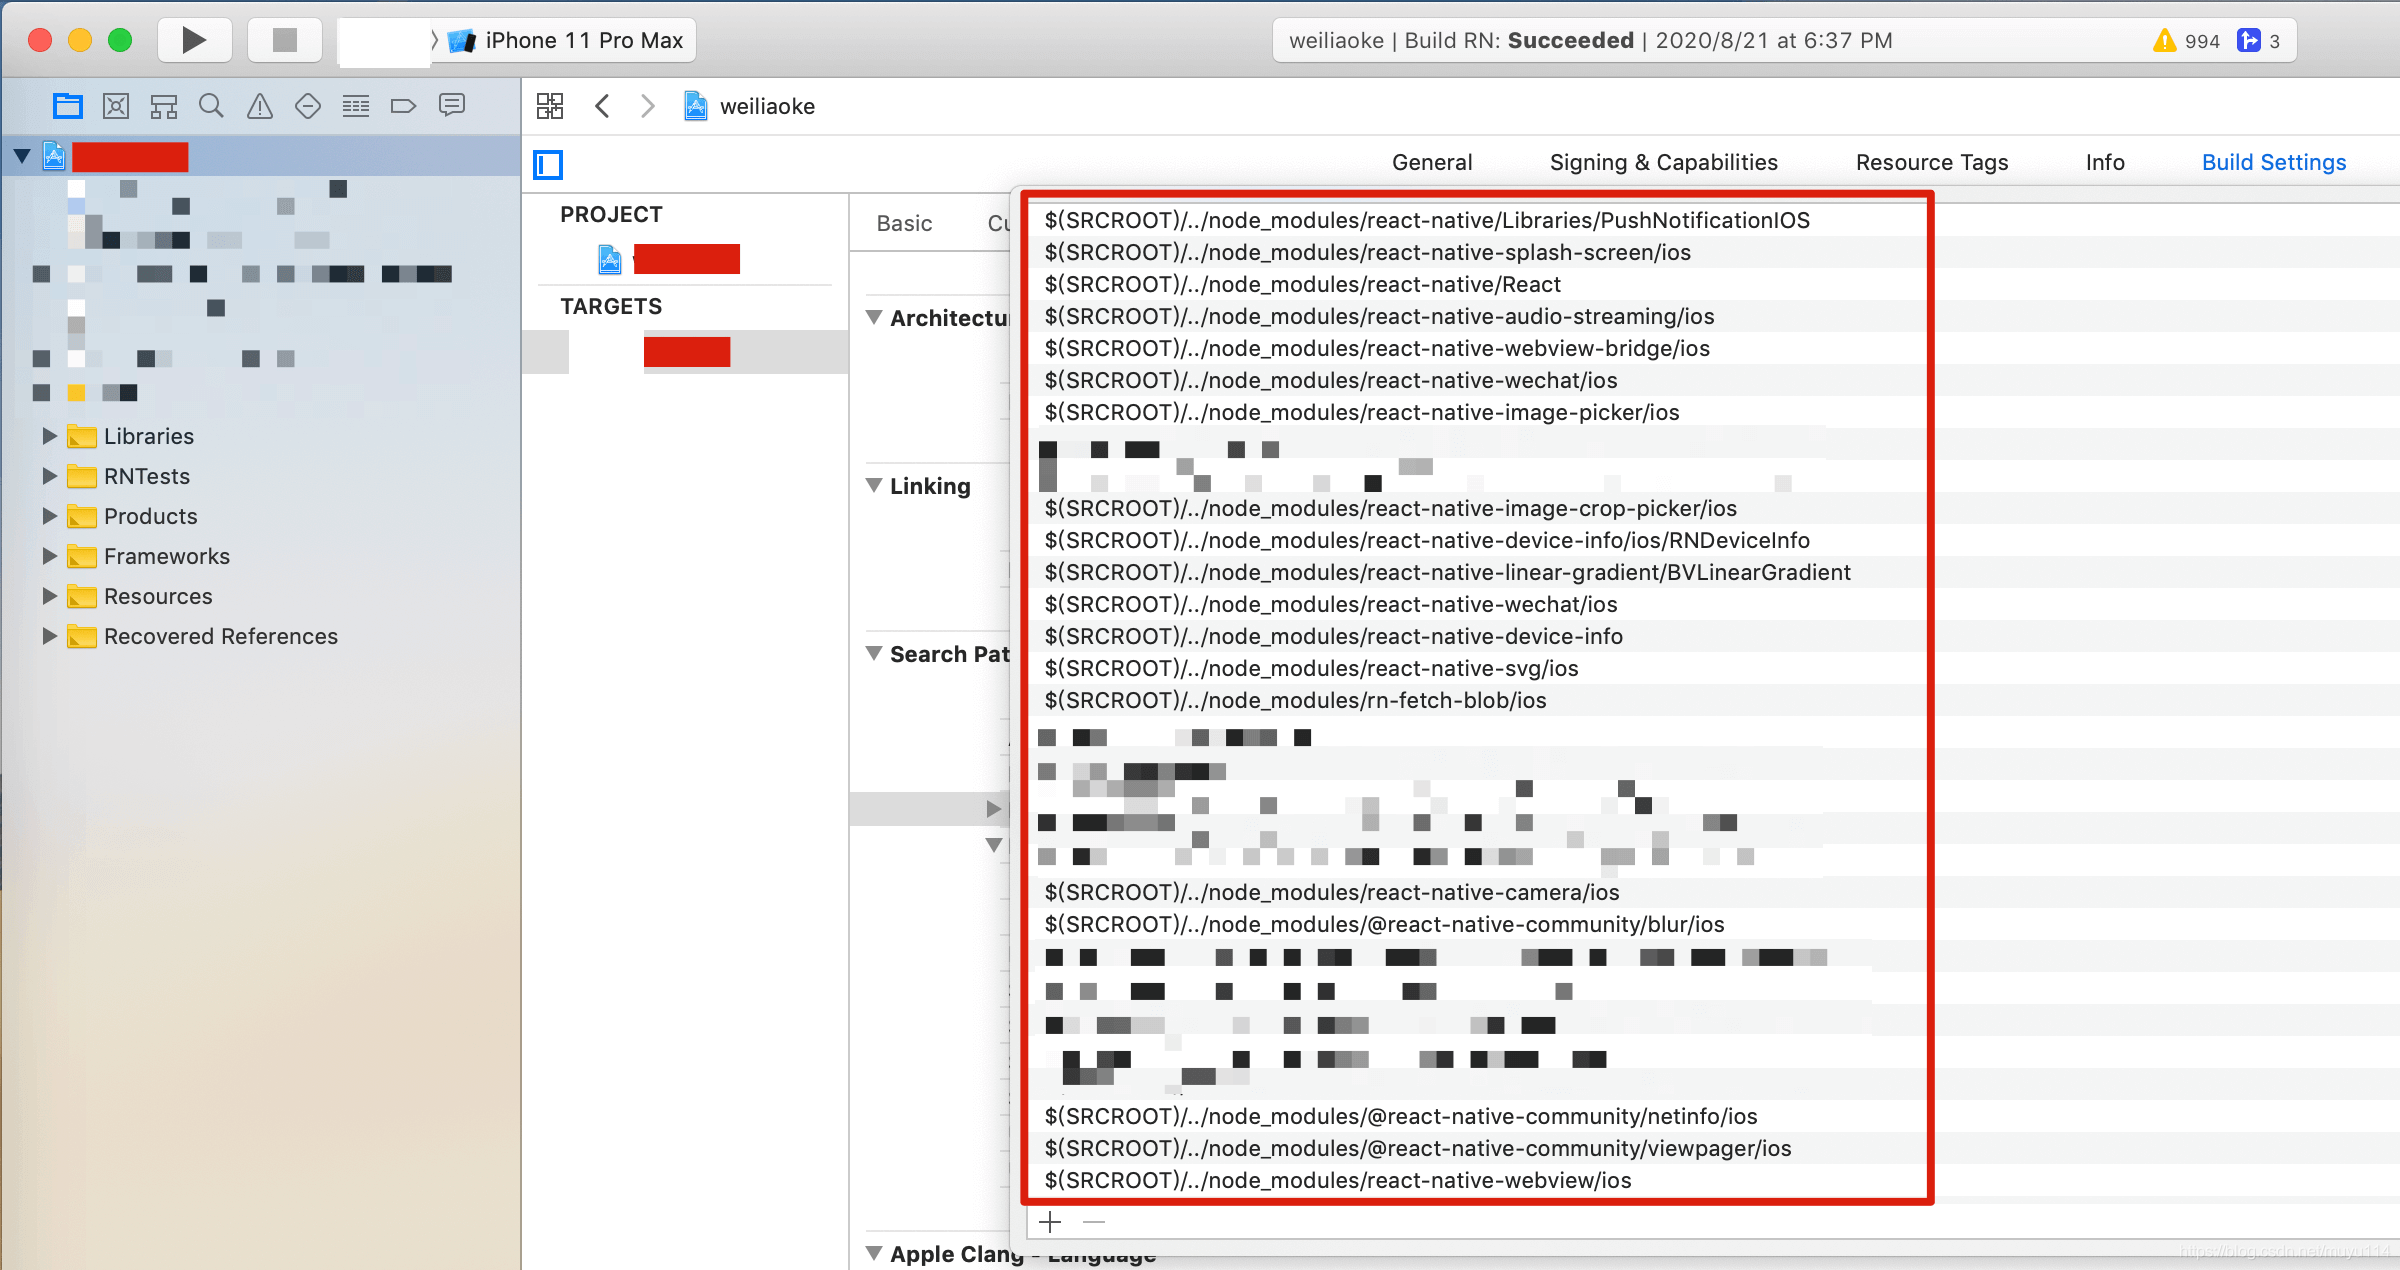
Task: Expand the Frameworks folder
Action: coord(49,556)
